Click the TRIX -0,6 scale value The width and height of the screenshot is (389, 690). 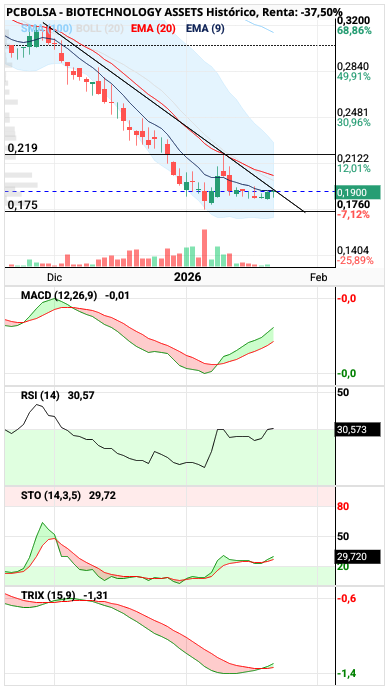coord(347,598)
